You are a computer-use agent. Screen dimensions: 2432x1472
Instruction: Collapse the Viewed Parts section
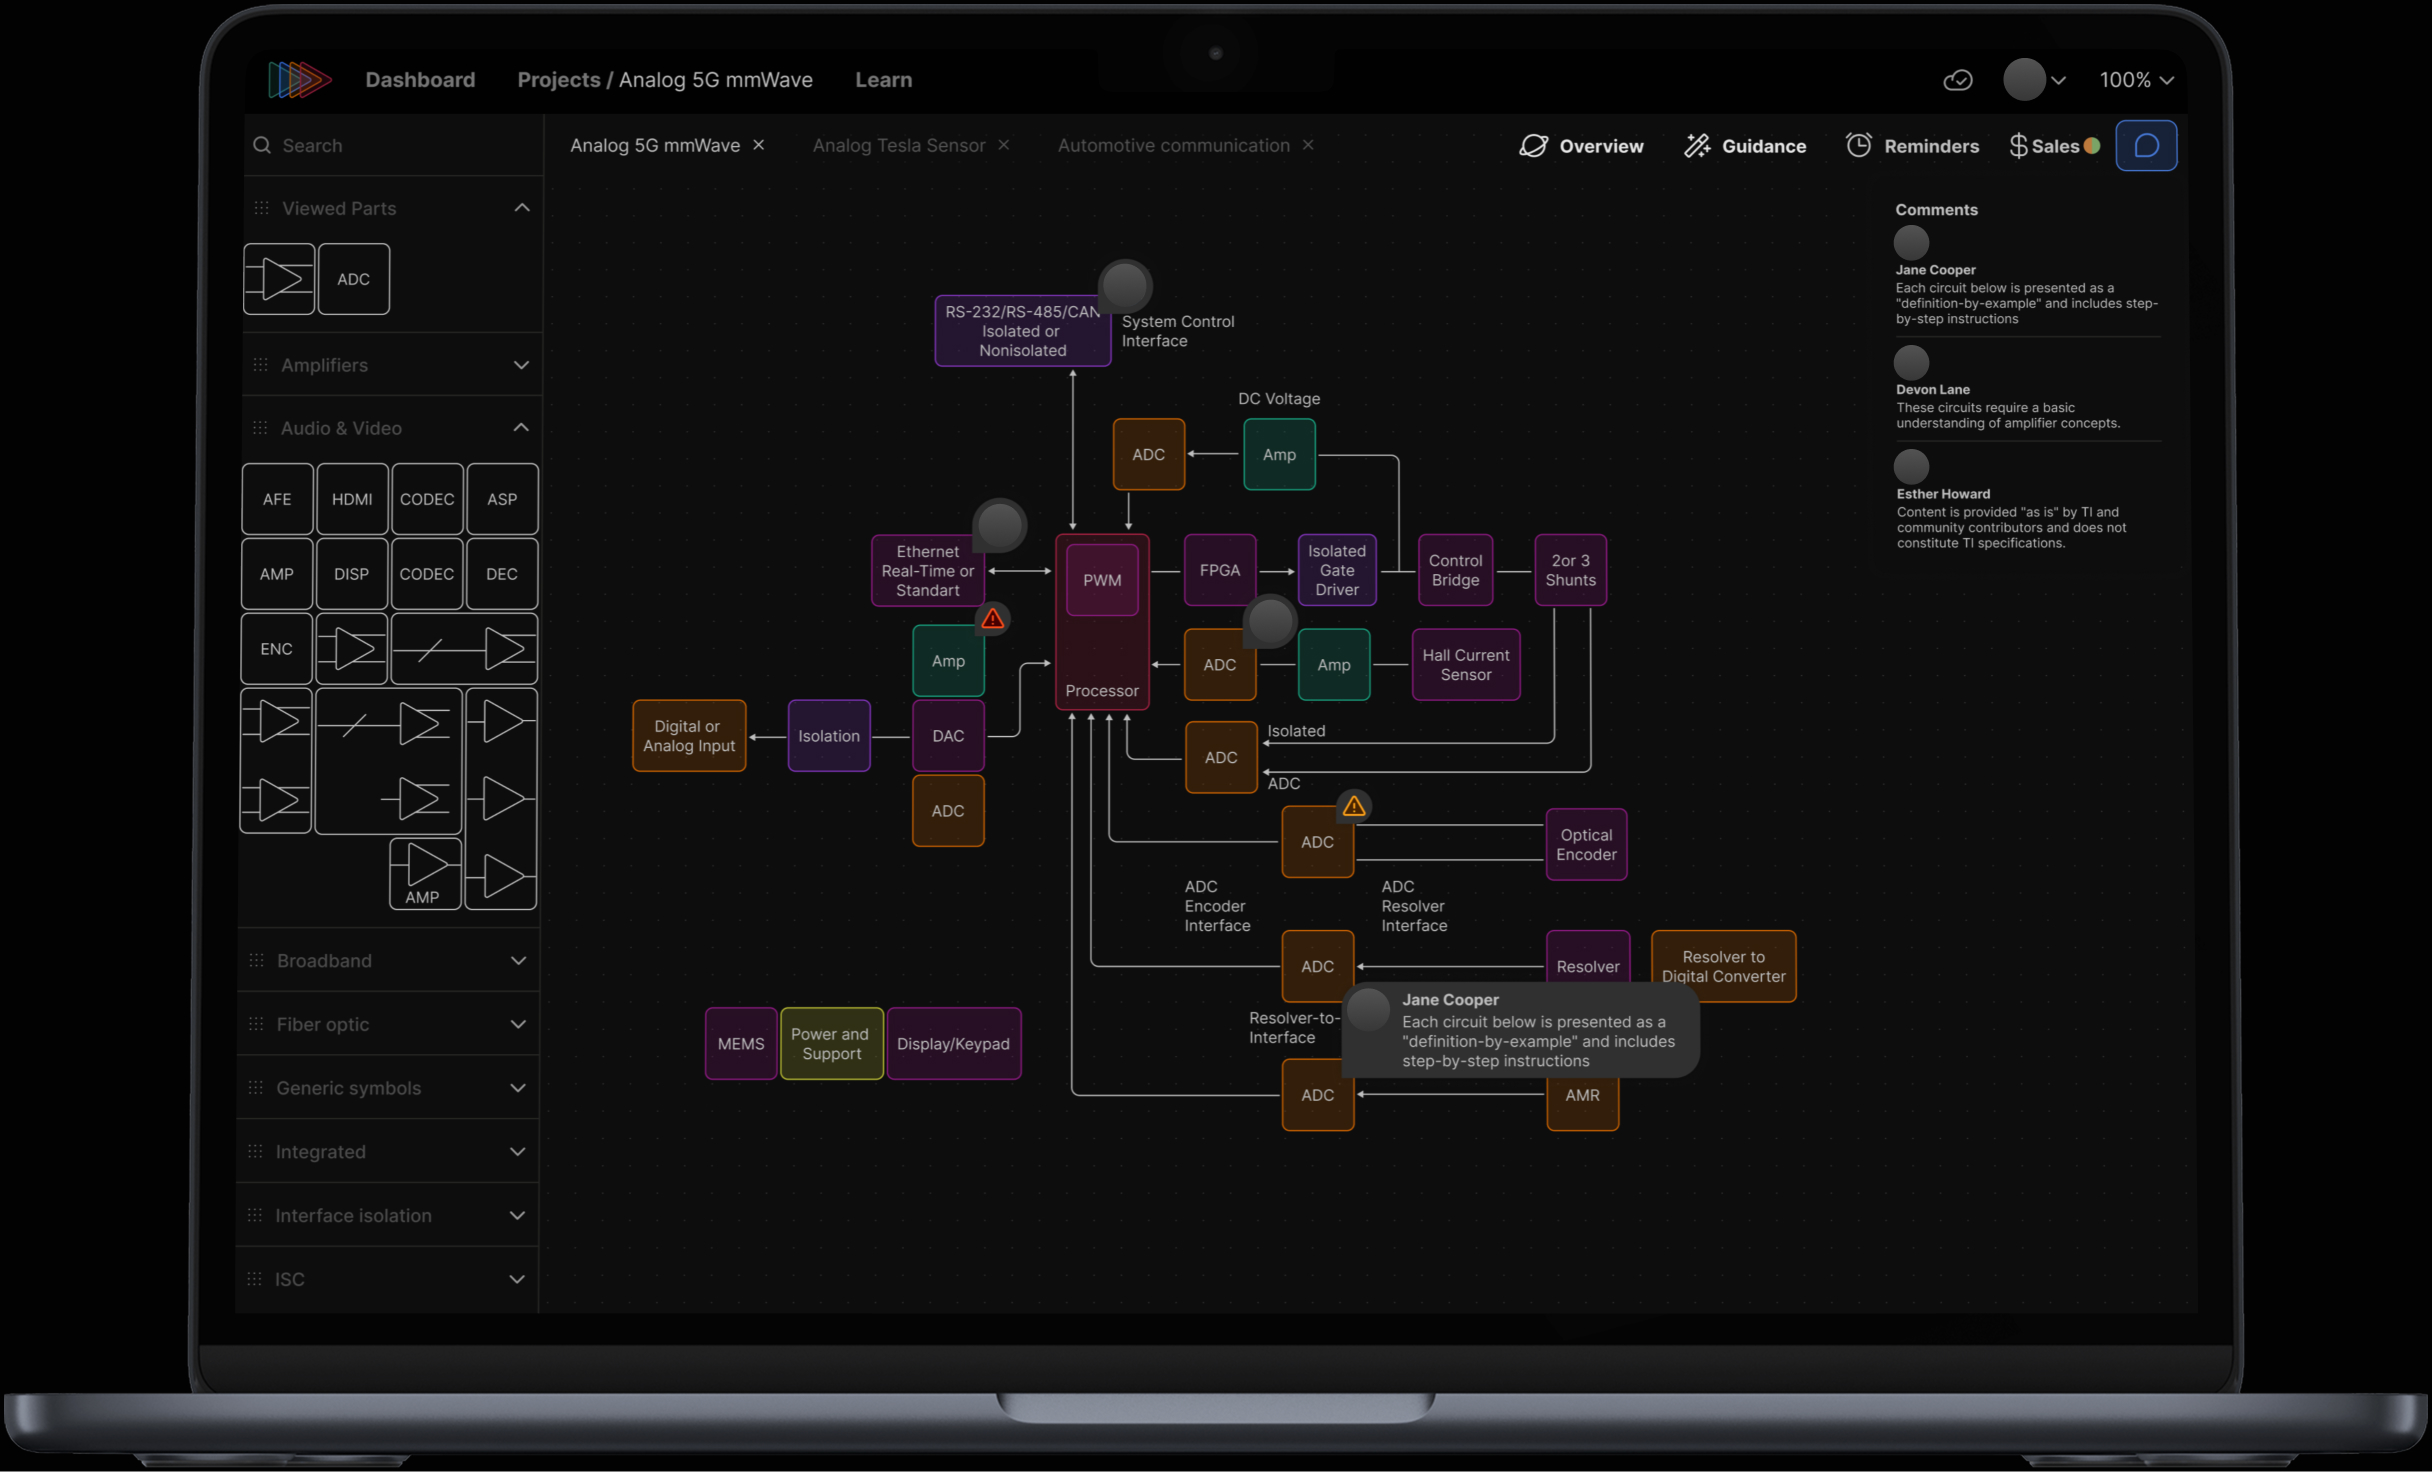(521, 208)
